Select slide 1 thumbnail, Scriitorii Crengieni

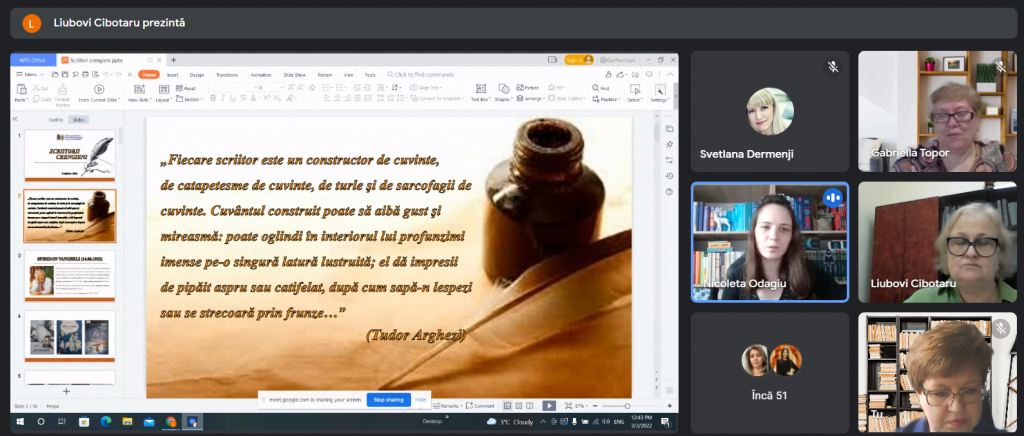(70, 155)
